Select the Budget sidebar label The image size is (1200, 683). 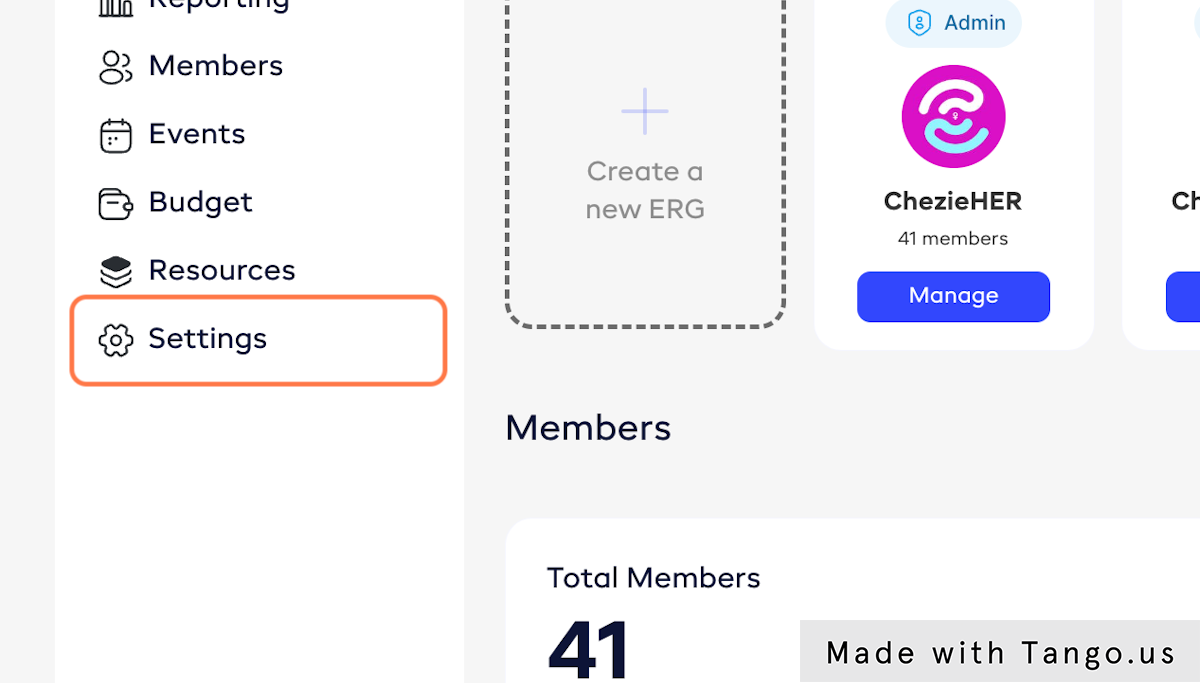click(x=200, y=202)
